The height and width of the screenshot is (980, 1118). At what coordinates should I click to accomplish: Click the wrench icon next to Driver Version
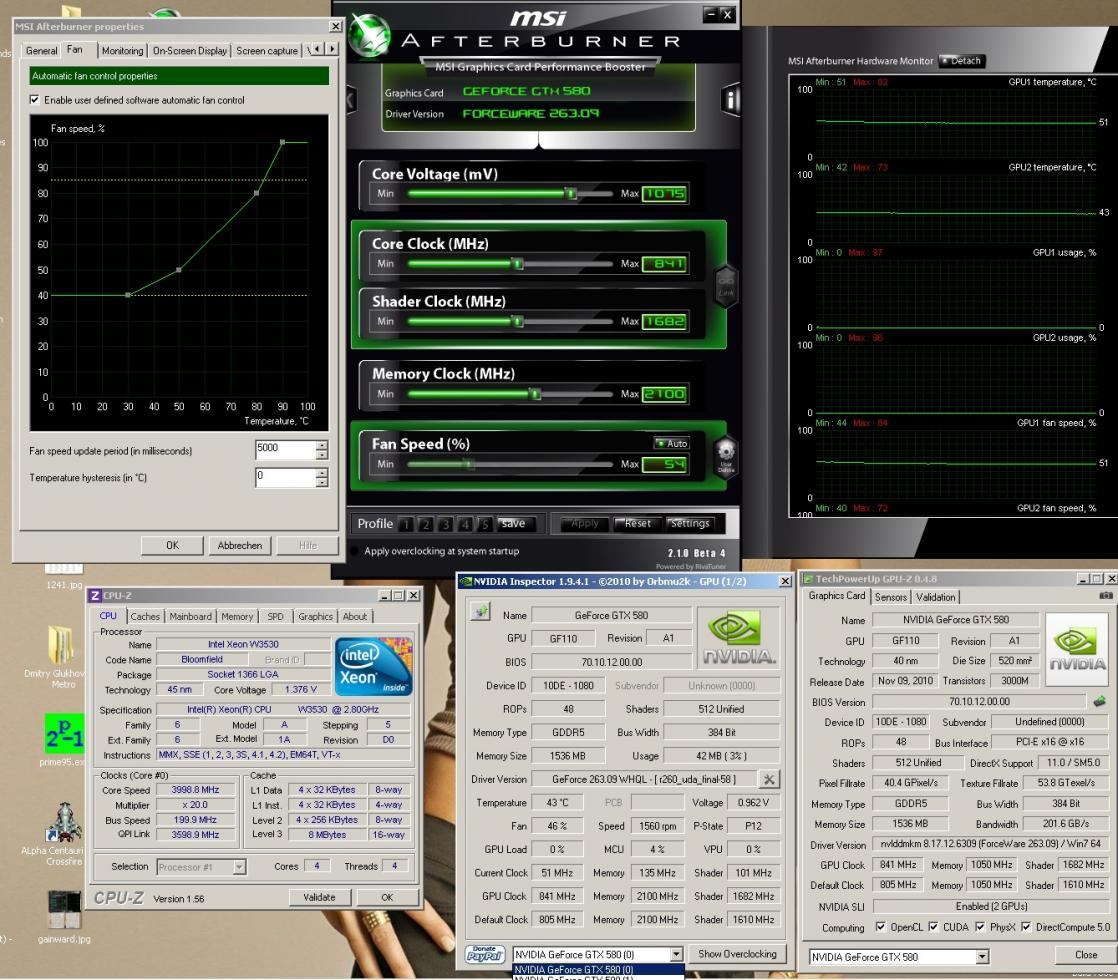769,779
